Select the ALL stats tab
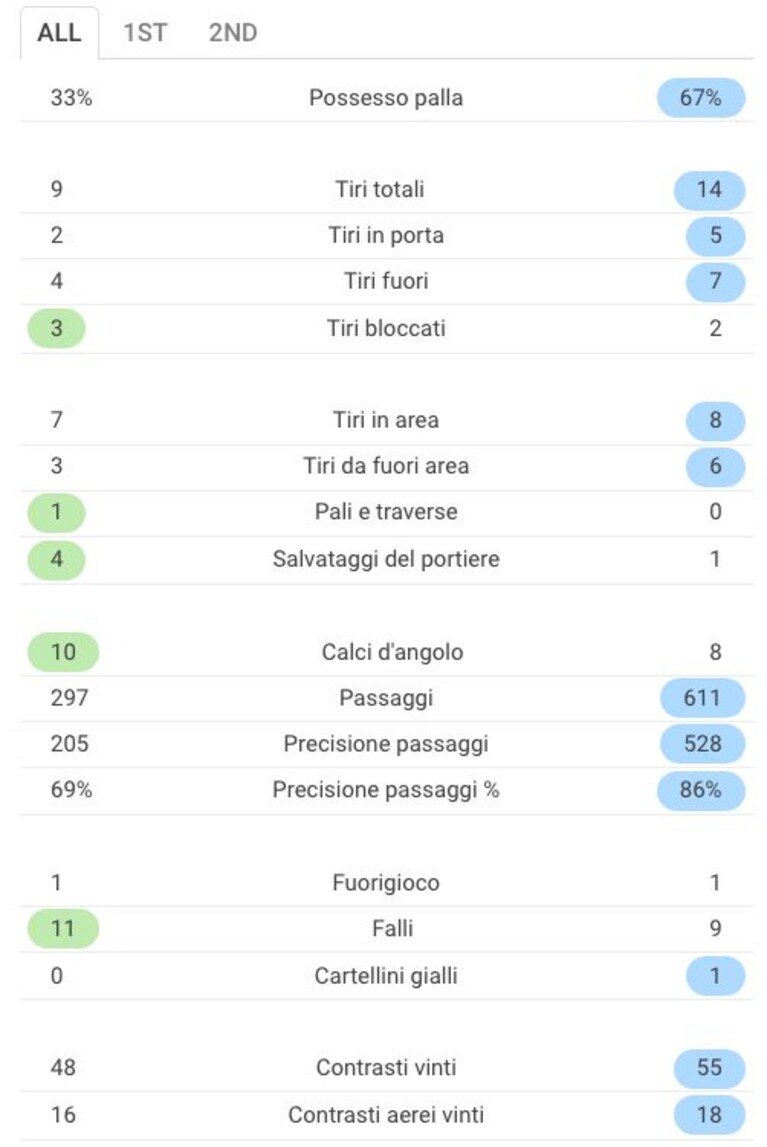Screen dimensions: 767x1147 coord(59,33)
